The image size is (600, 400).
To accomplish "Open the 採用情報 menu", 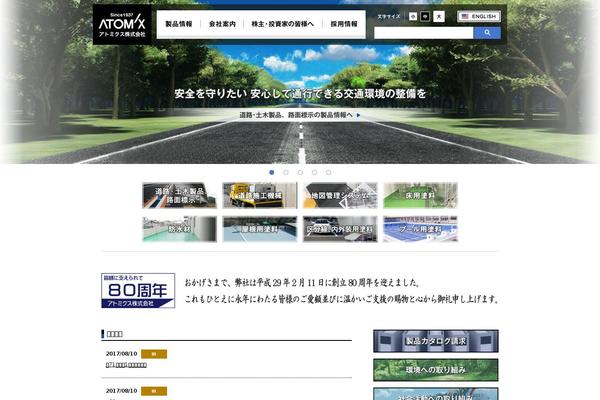I will pos(344,24).
